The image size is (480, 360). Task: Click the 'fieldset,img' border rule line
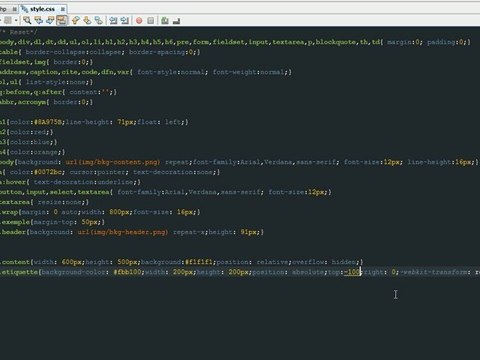coord(46,62)
